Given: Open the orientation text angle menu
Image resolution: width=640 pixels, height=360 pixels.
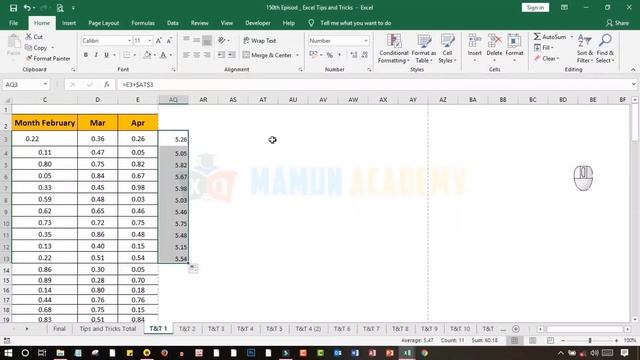Looking at the screenshot, I should (x=223, y=40).
